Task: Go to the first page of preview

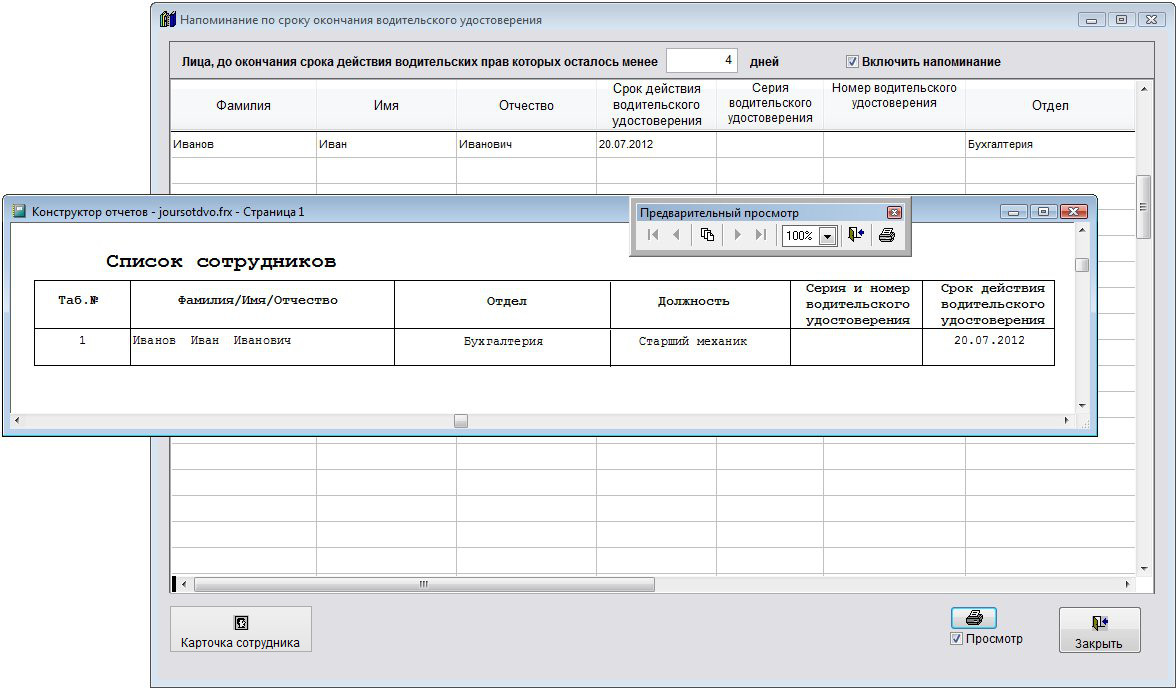Action: (x=653, y=236)
